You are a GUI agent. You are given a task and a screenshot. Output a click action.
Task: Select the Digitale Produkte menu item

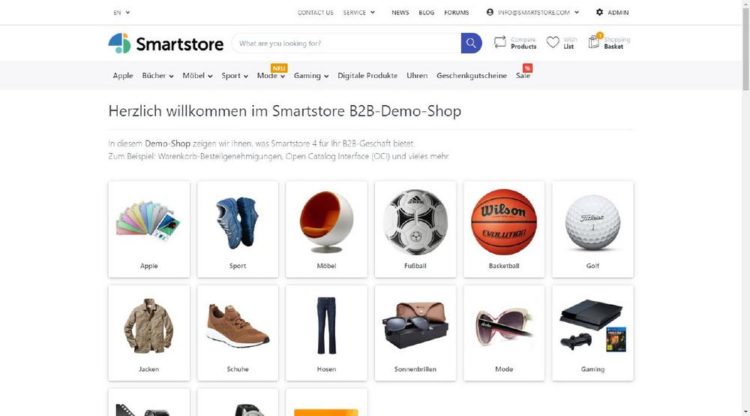[367, 76]
